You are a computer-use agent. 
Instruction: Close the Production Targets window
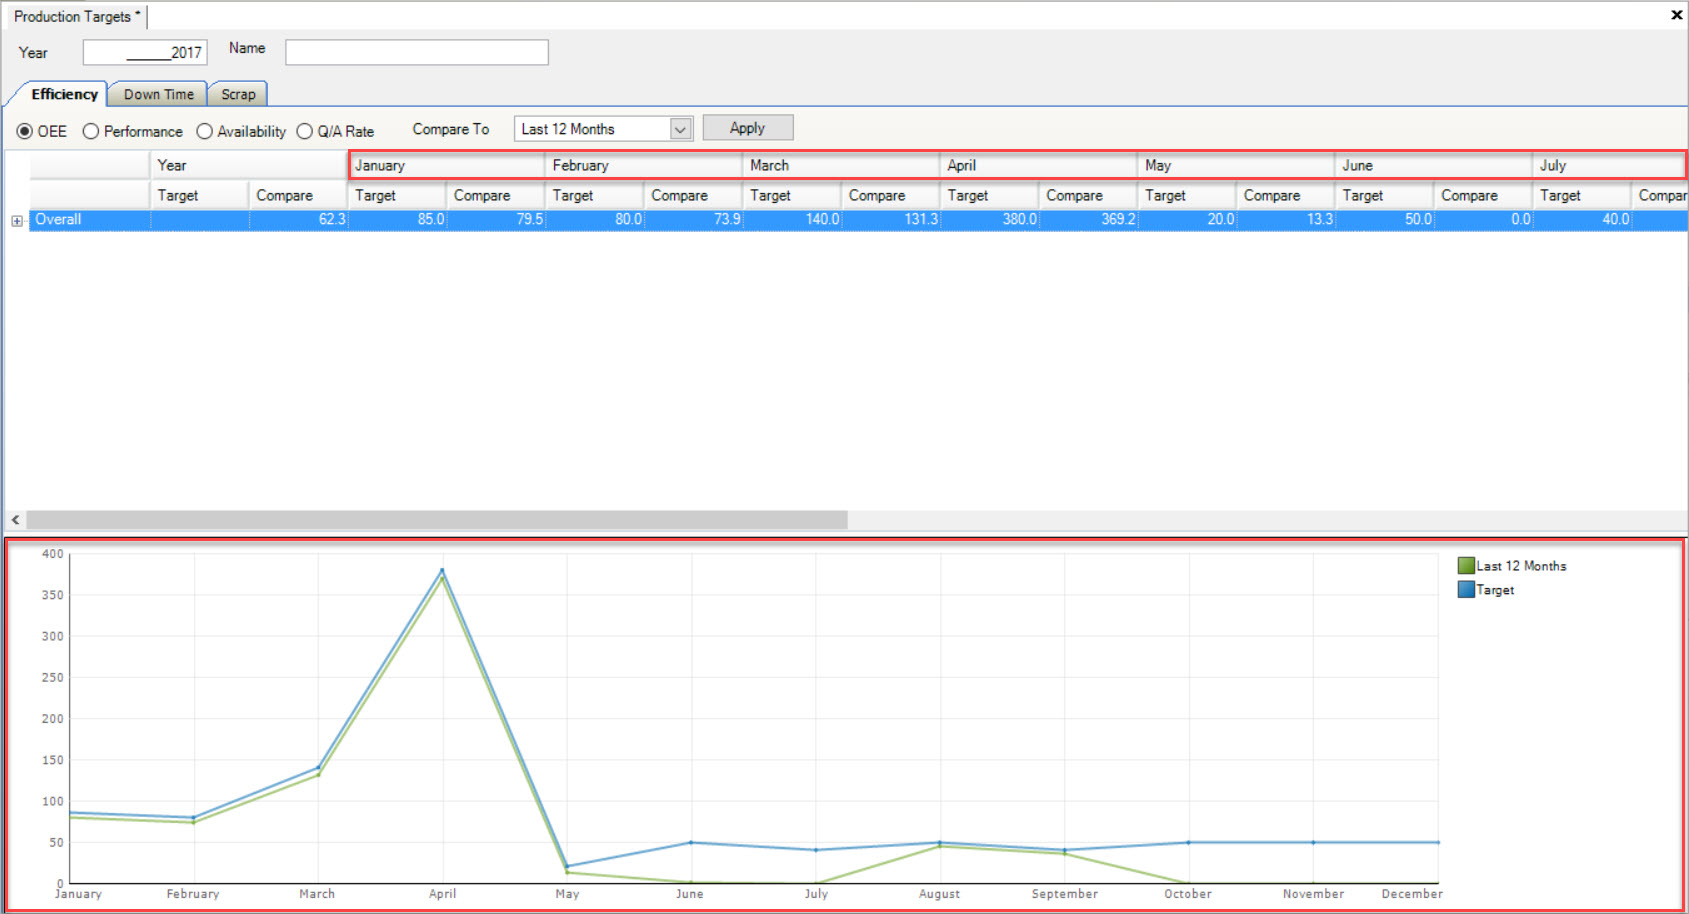tap(1676, 15)
